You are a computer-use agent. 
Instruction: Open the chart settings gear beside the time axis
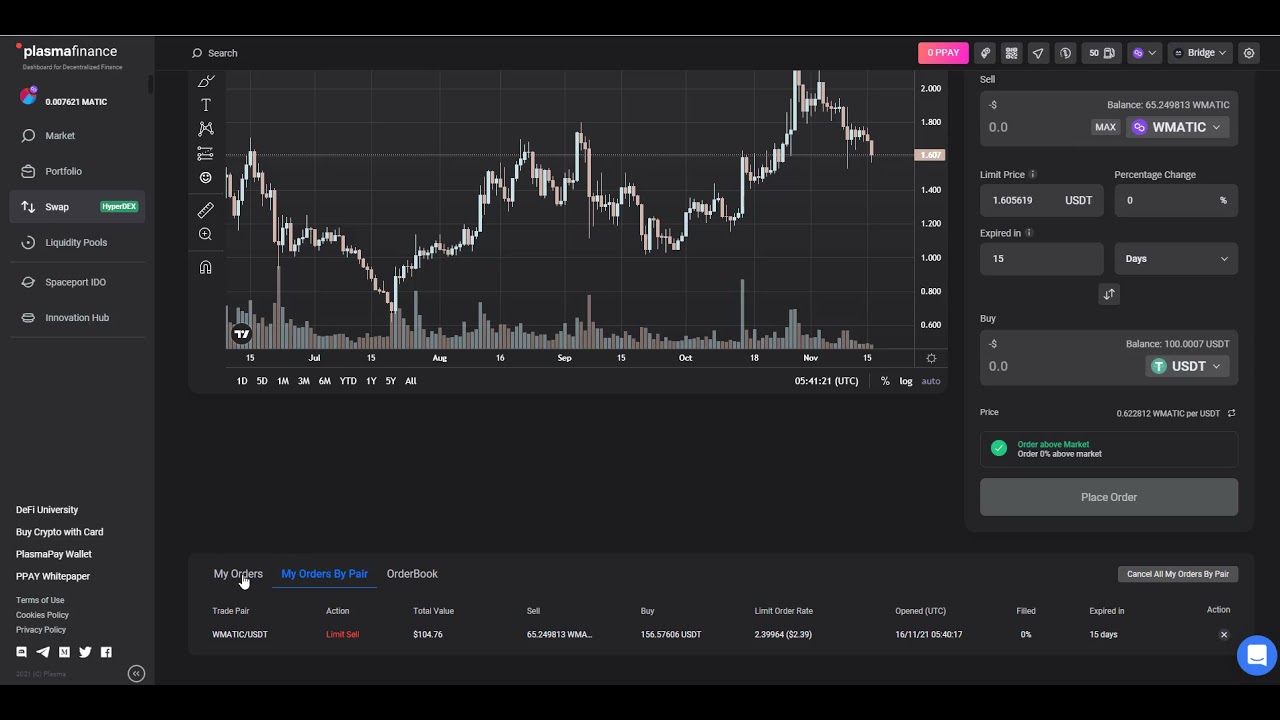931,358
